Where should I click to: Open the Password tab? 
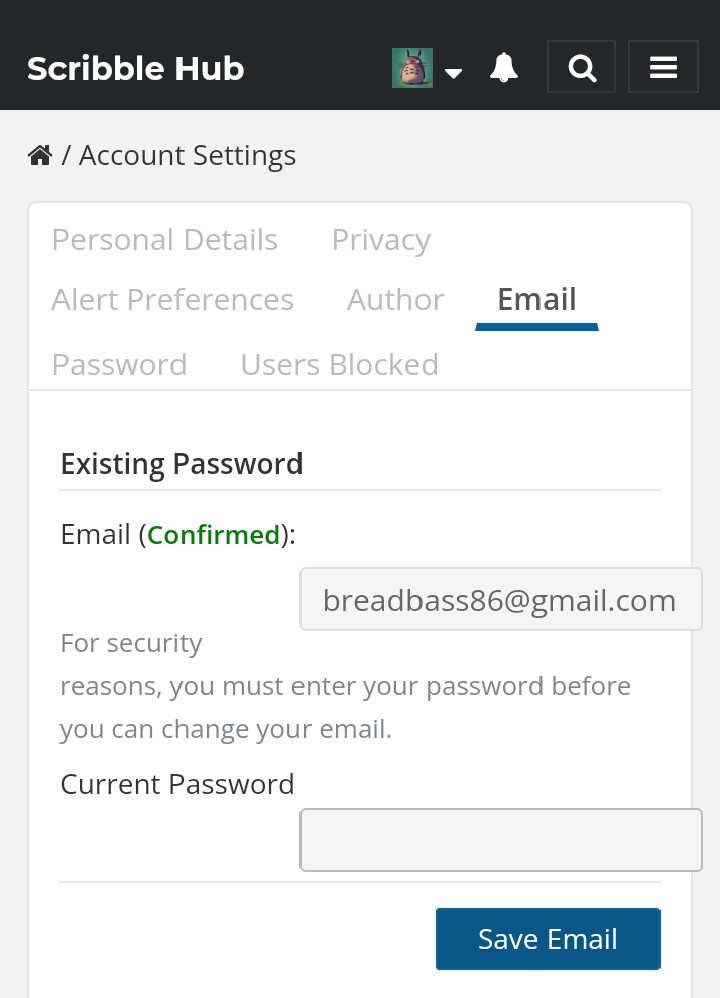tap(119, 364)
